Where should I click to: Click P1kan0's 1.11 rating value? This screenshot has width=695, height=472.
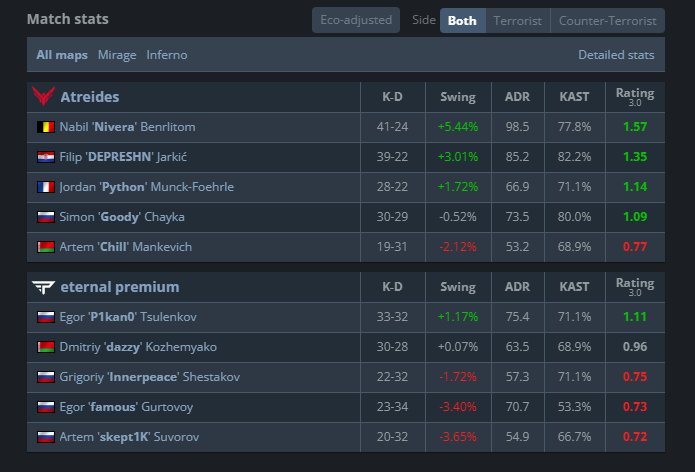(x=635, y=317)
